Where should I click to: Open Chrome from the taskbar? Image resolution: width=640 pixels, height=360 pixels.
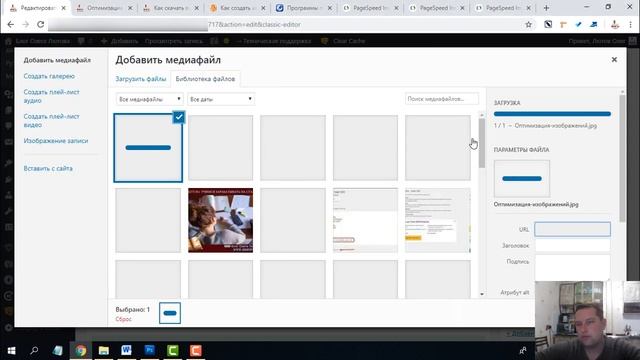coord(80,351)
